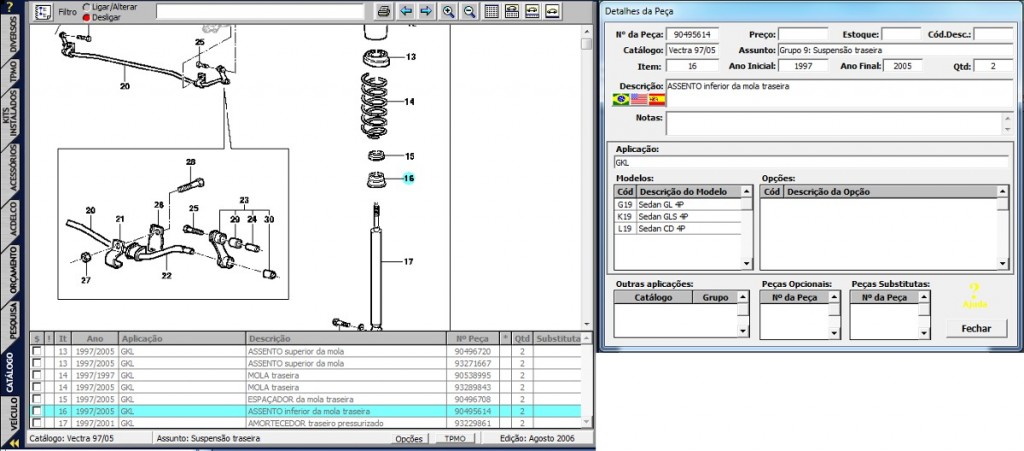
Task: Check the box for part 93289843
Action: coord(37,387)
